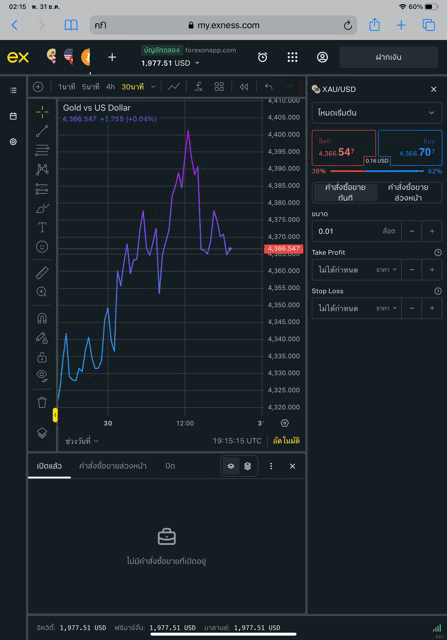Toggle magnet mode for drawings

42,318
